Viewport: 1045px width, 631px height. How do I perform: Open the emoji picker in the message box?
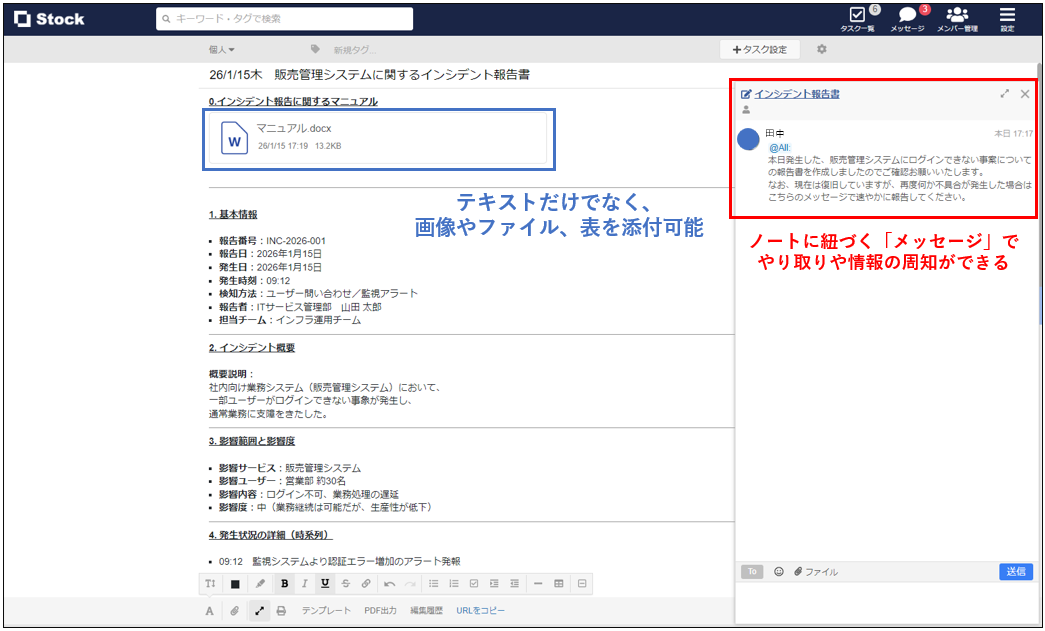tap(778, 572)
